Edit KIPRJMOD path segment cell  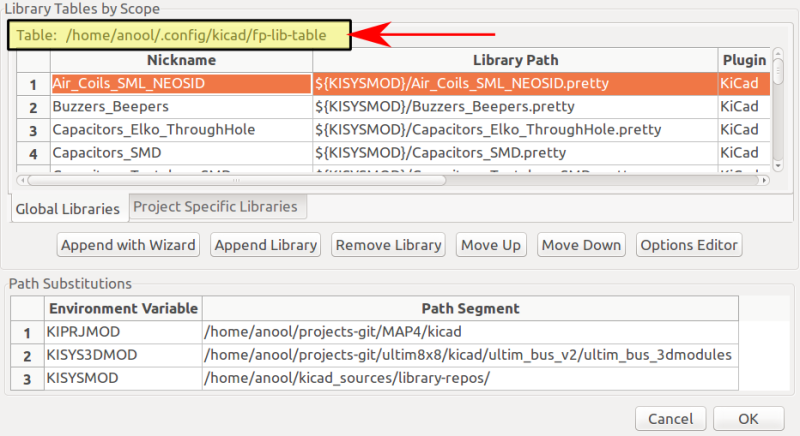470,331
